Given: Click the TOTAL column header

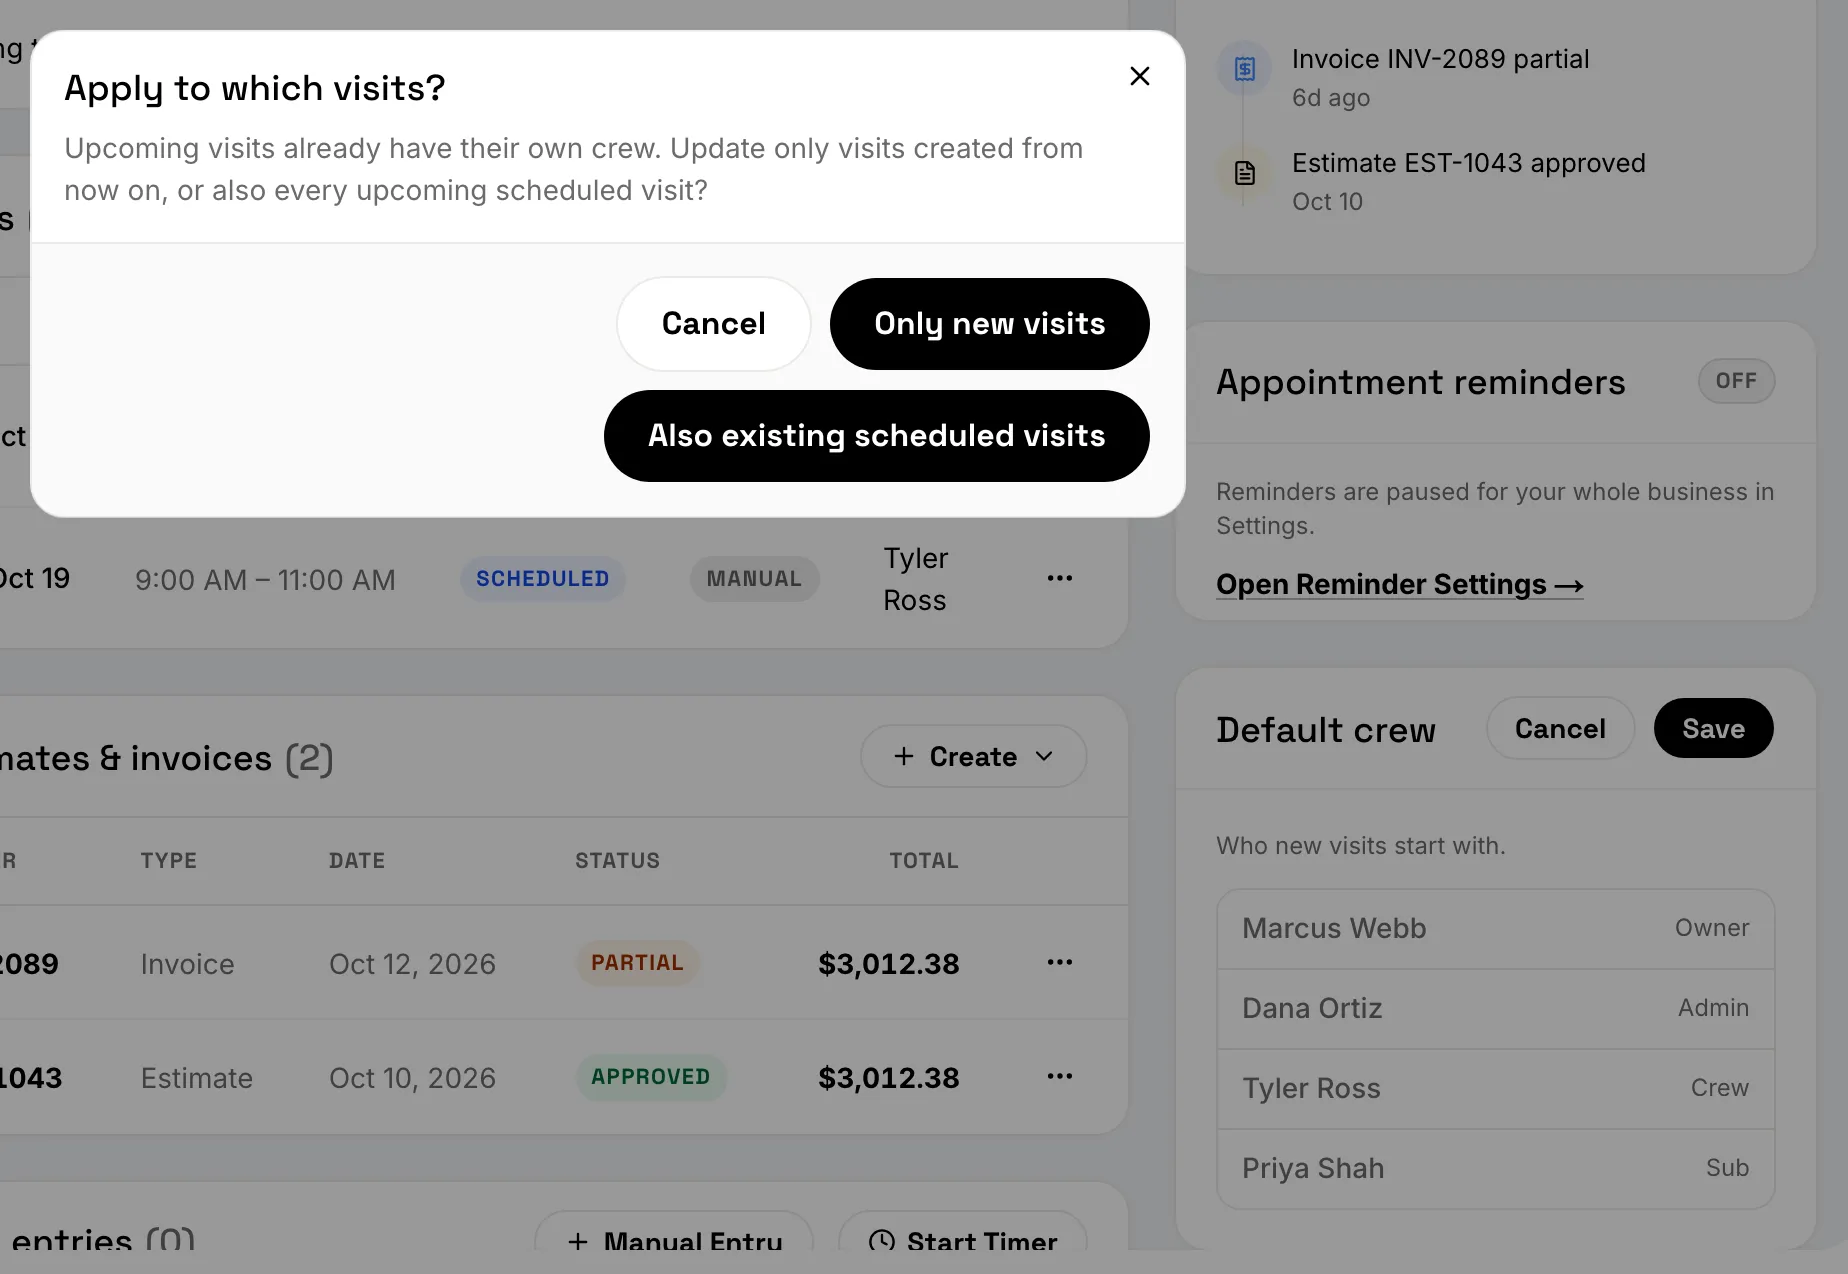Looking at the screenshot, I should [924, 861].
